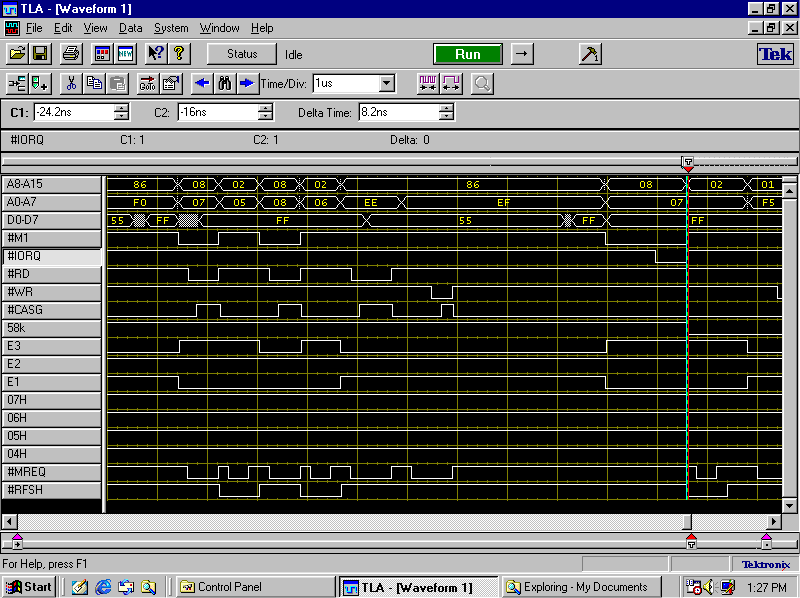The width and height of the screenshot is (800, 598).
Task: Switch to Control Panel in the taskbar
Action: (256, 587)
